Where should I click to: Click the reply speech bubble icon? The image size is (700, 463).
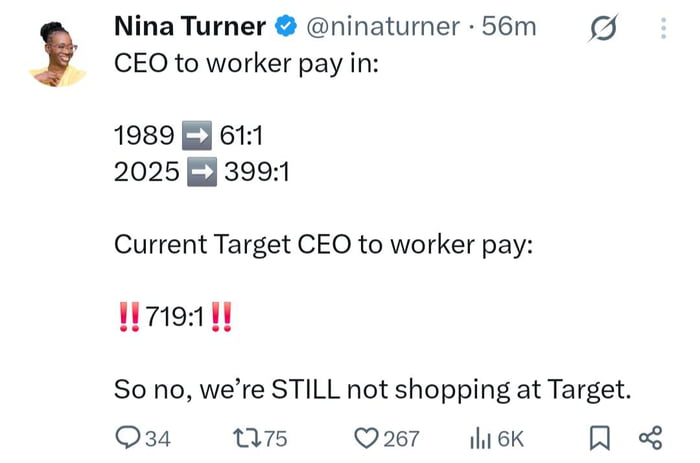coord(129,437)
